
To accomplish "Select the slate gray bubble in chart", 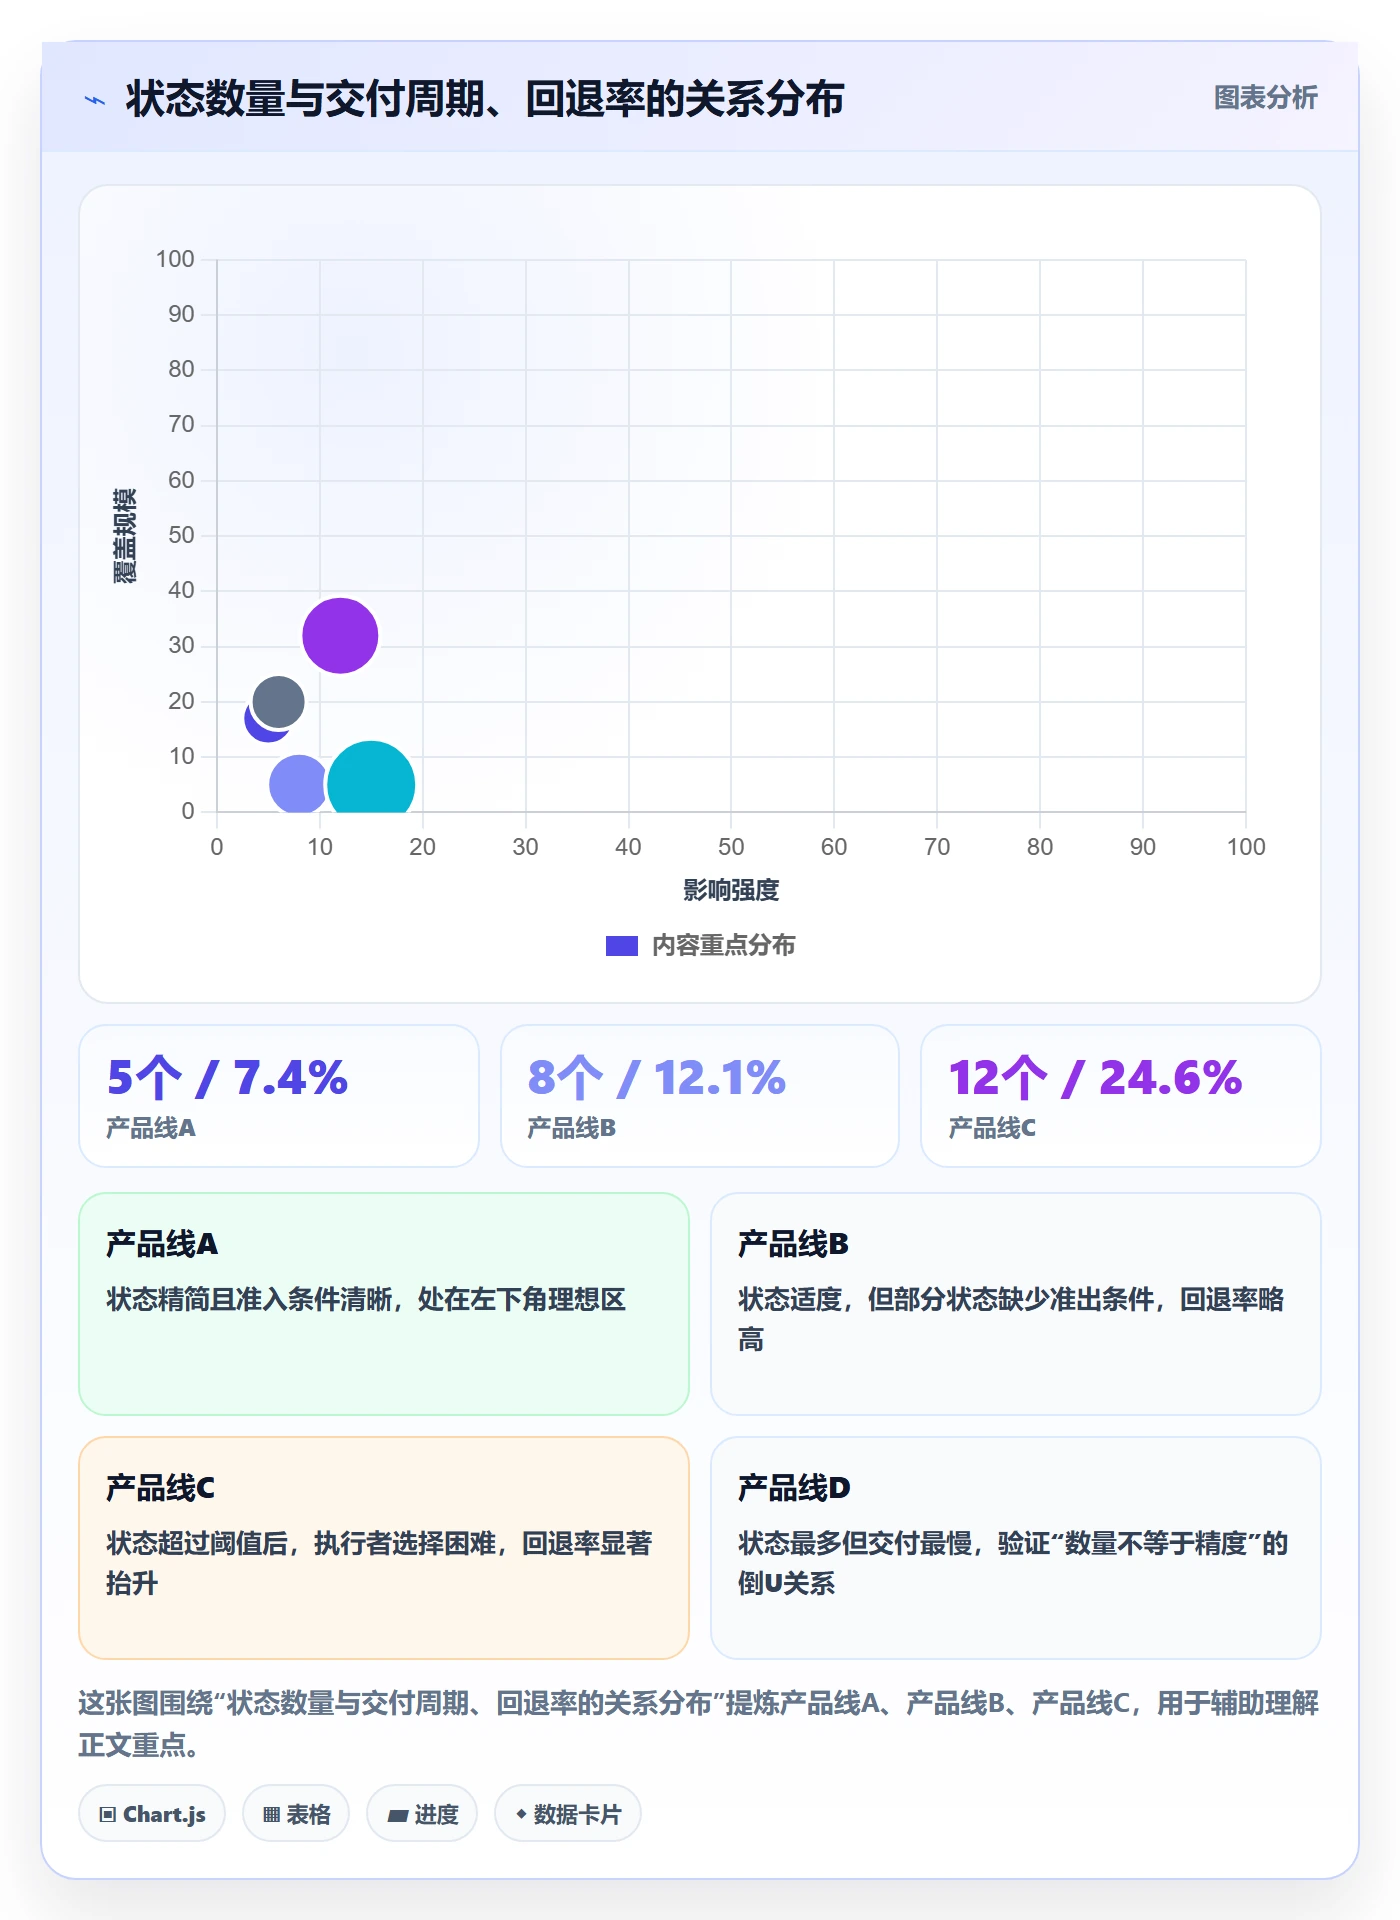I will click(x=278, y=701).
